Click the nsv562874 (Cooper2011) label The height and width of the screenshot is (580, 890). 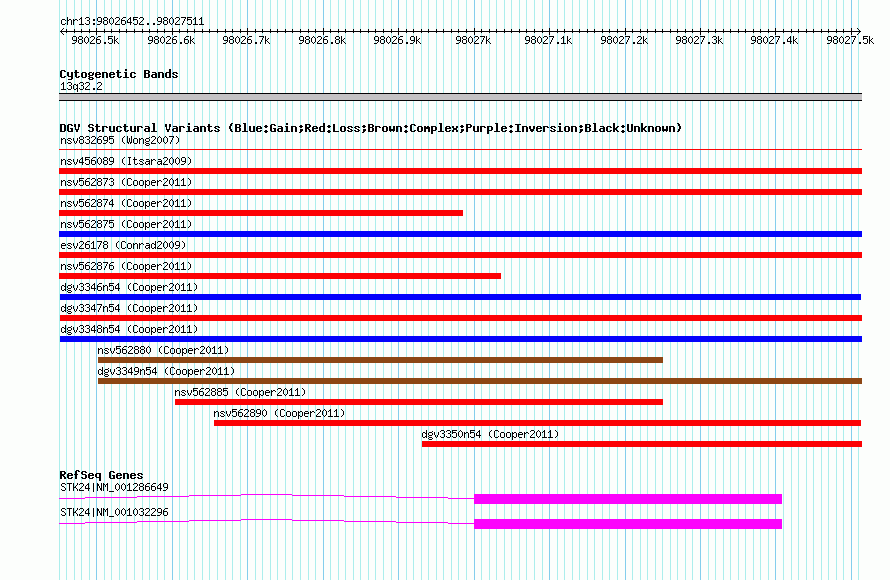click(126, 203)
